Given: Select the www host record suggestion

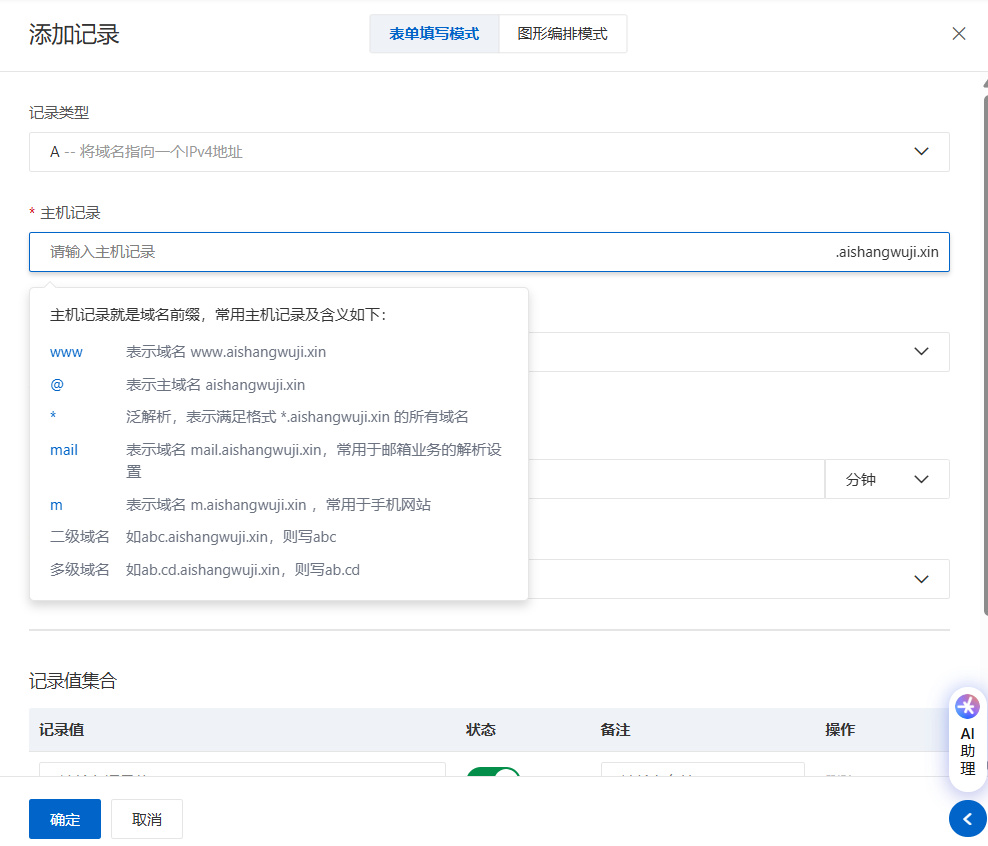Looking at the screenshot, I should click(x=66, y=352).
